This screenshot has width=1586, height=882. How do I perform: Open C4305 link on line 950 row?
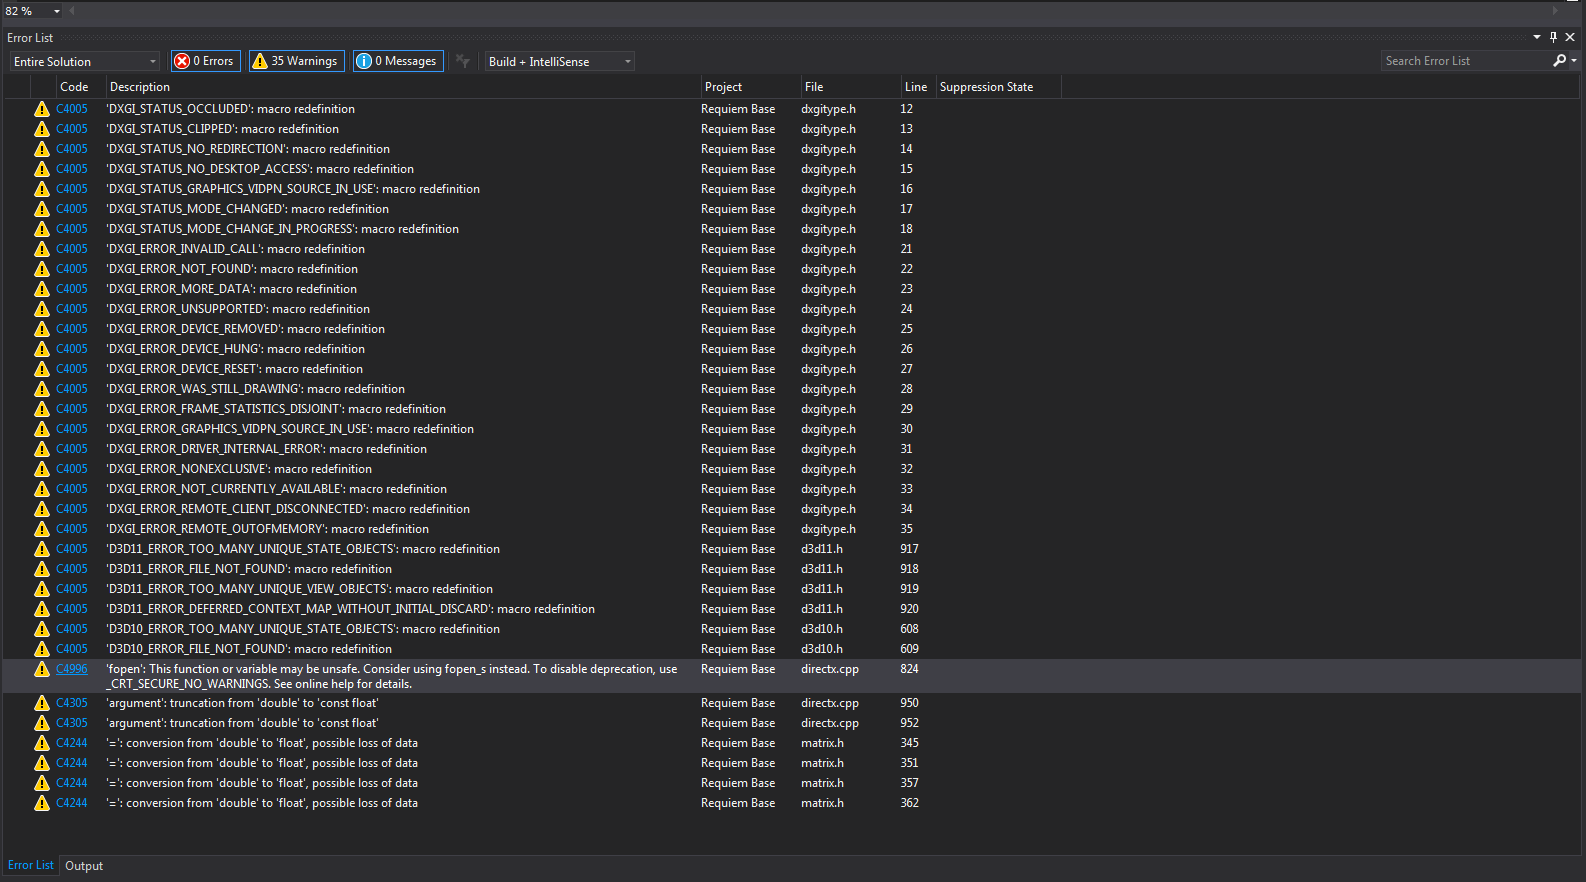pyautogui.click(x=72, y=703)
